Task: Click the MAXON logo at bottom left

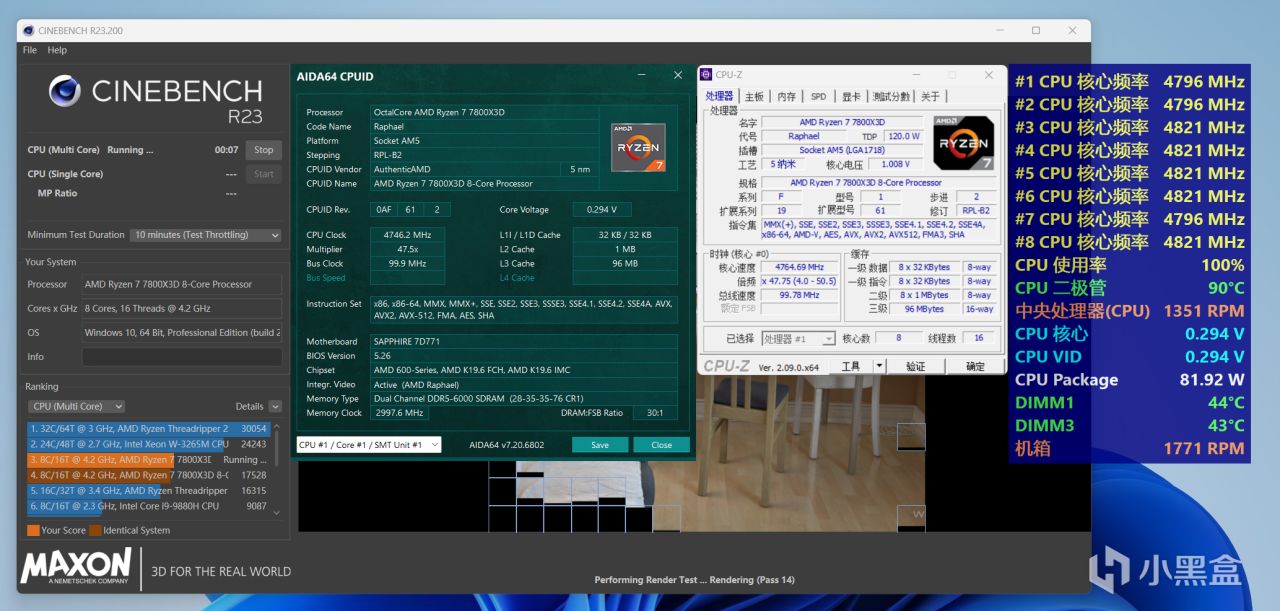Action: (x=76, y=565)
